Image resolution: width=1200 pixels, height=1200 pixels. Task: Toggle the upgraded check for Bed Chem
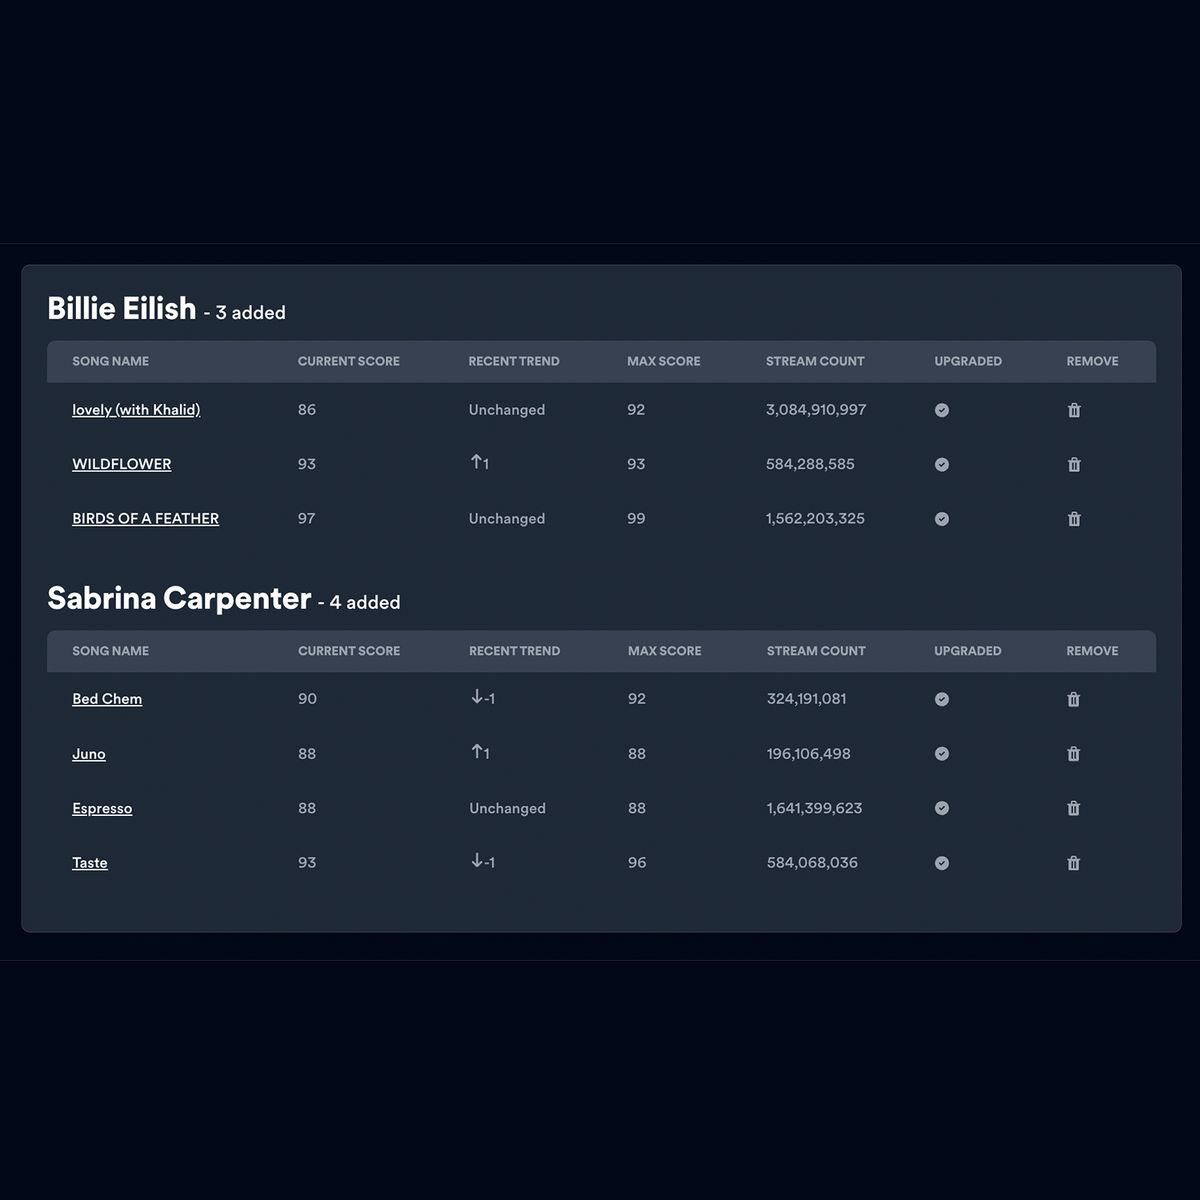[x=941, y=699]
